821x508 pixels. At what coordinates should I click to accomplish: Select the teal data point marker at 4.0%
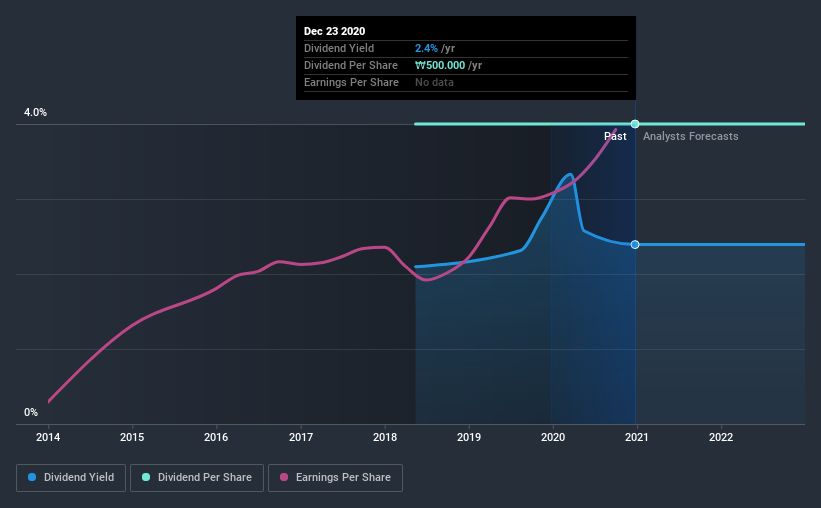click(x=635, y=124)
